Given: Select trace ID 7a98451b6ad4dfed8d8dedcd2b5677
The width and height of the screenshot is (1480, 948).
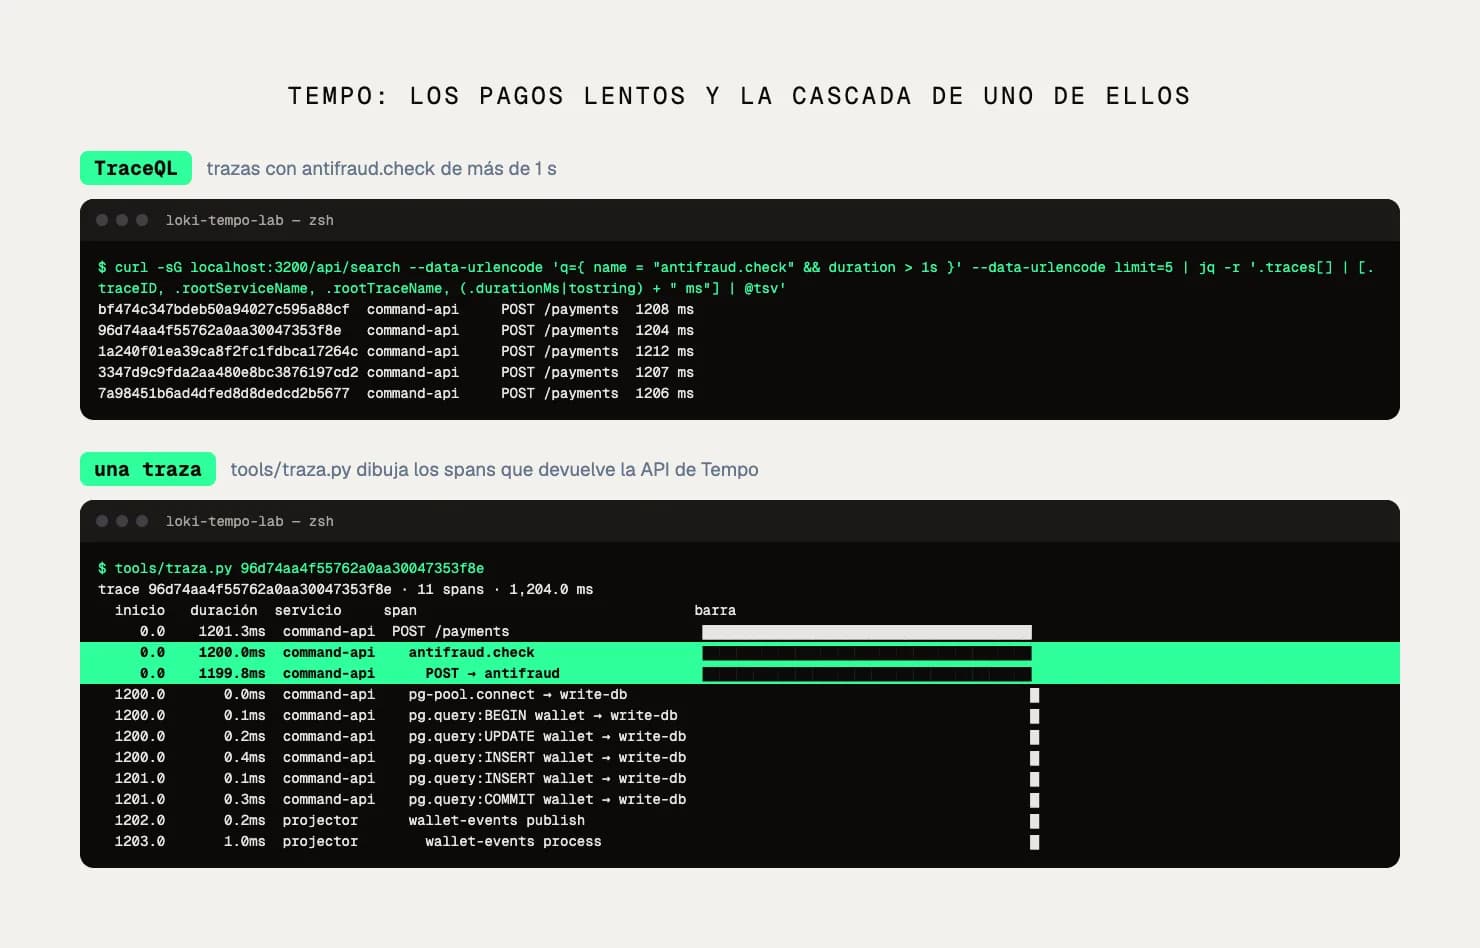Looking at the screenshot, I should (x=224, y=394).
